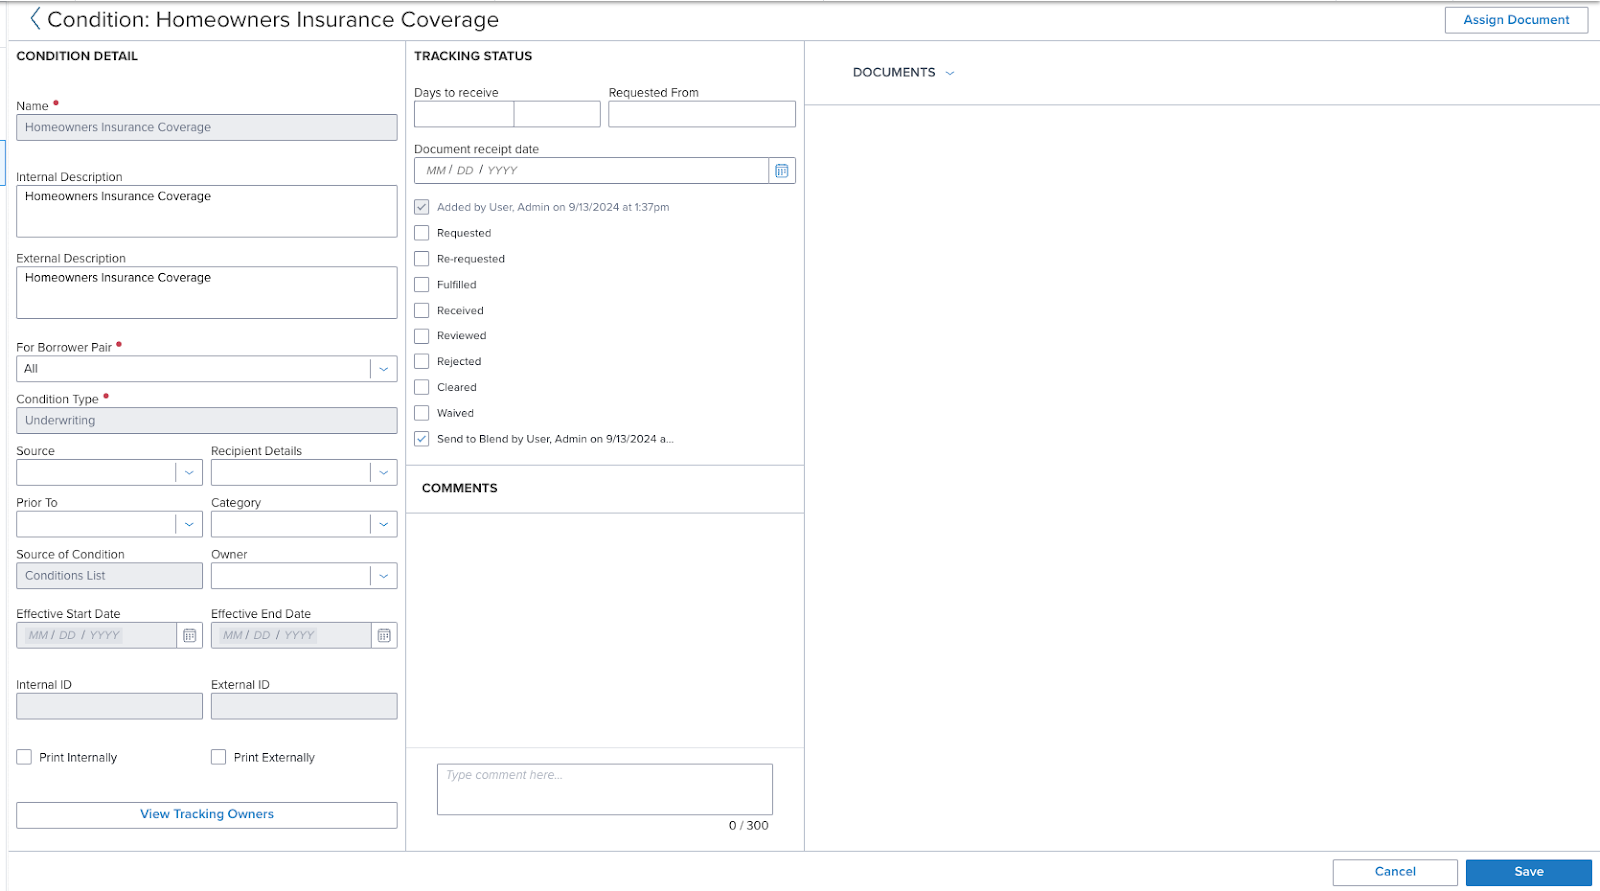The width and height of the screenshot is (1600, 891).
Task: Tick the Reviewed checkbox
Action: 422,336
